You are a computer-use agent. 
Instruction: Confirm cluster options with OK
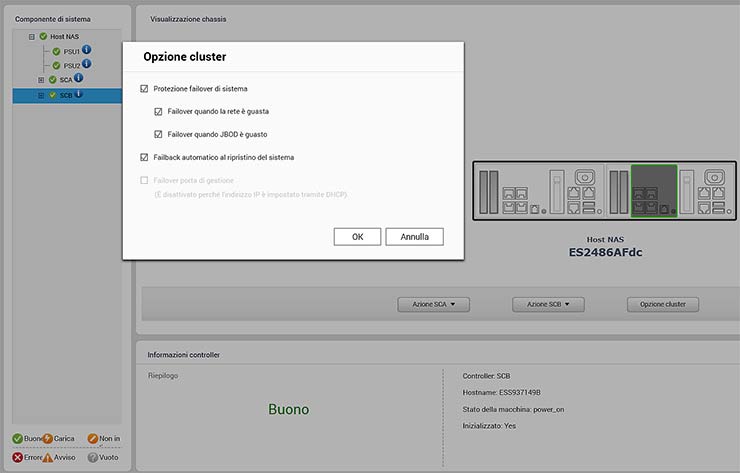pyautogui.click(x=357, y=237)
